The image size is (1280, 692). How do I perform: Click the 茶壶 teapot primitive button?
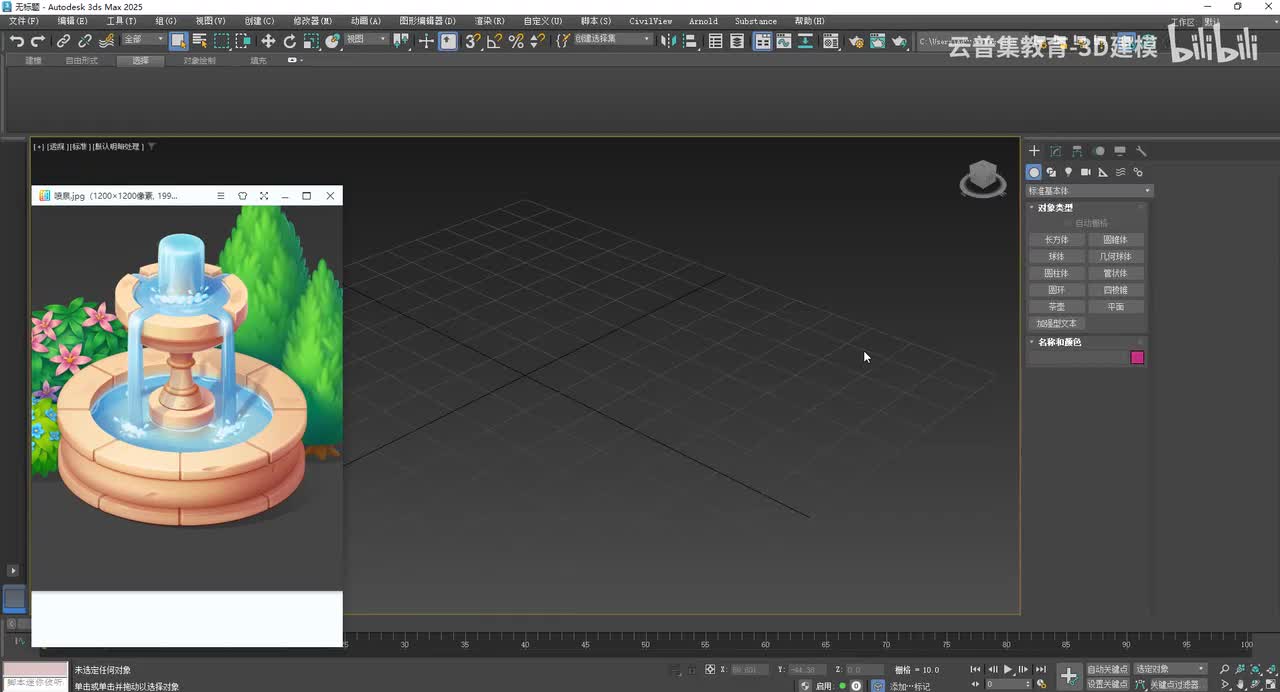[1056, 307]
